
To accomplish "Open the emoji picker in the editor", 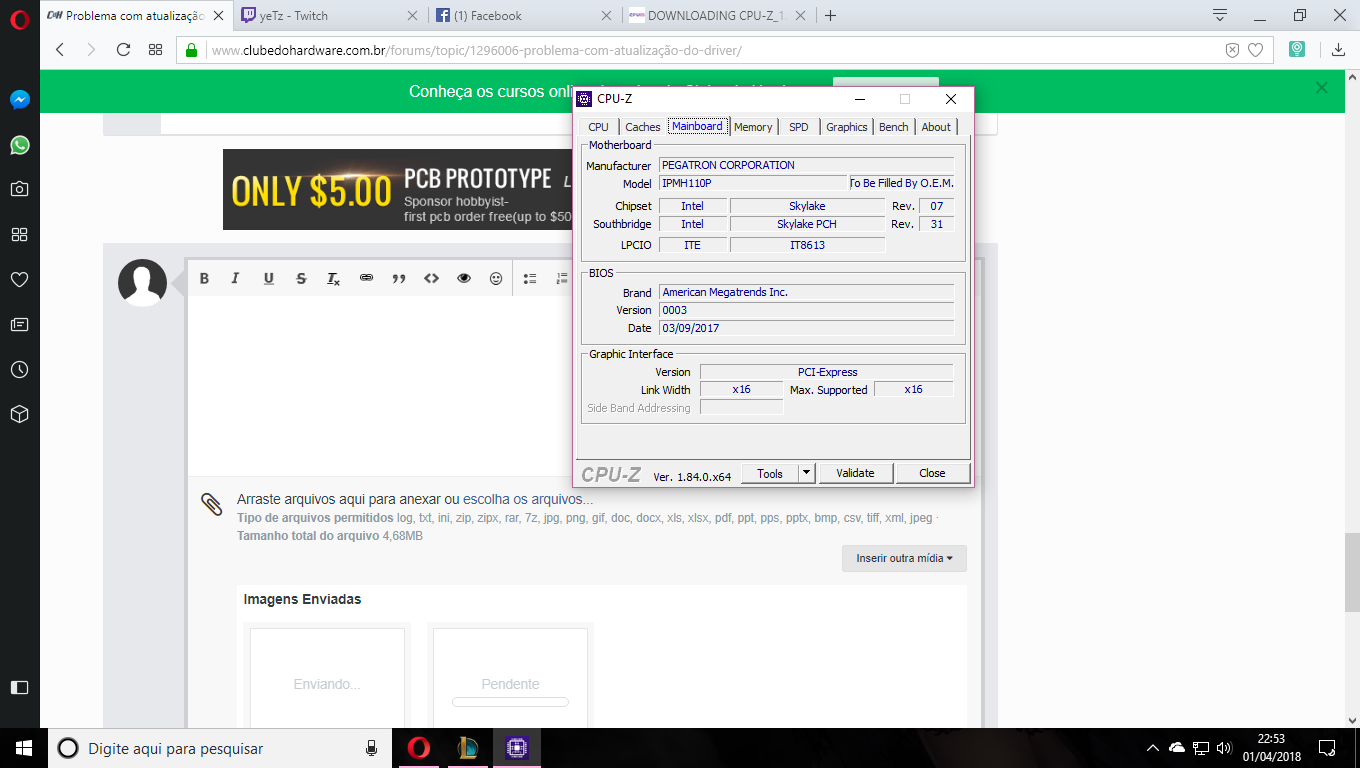I will [496, 278].
